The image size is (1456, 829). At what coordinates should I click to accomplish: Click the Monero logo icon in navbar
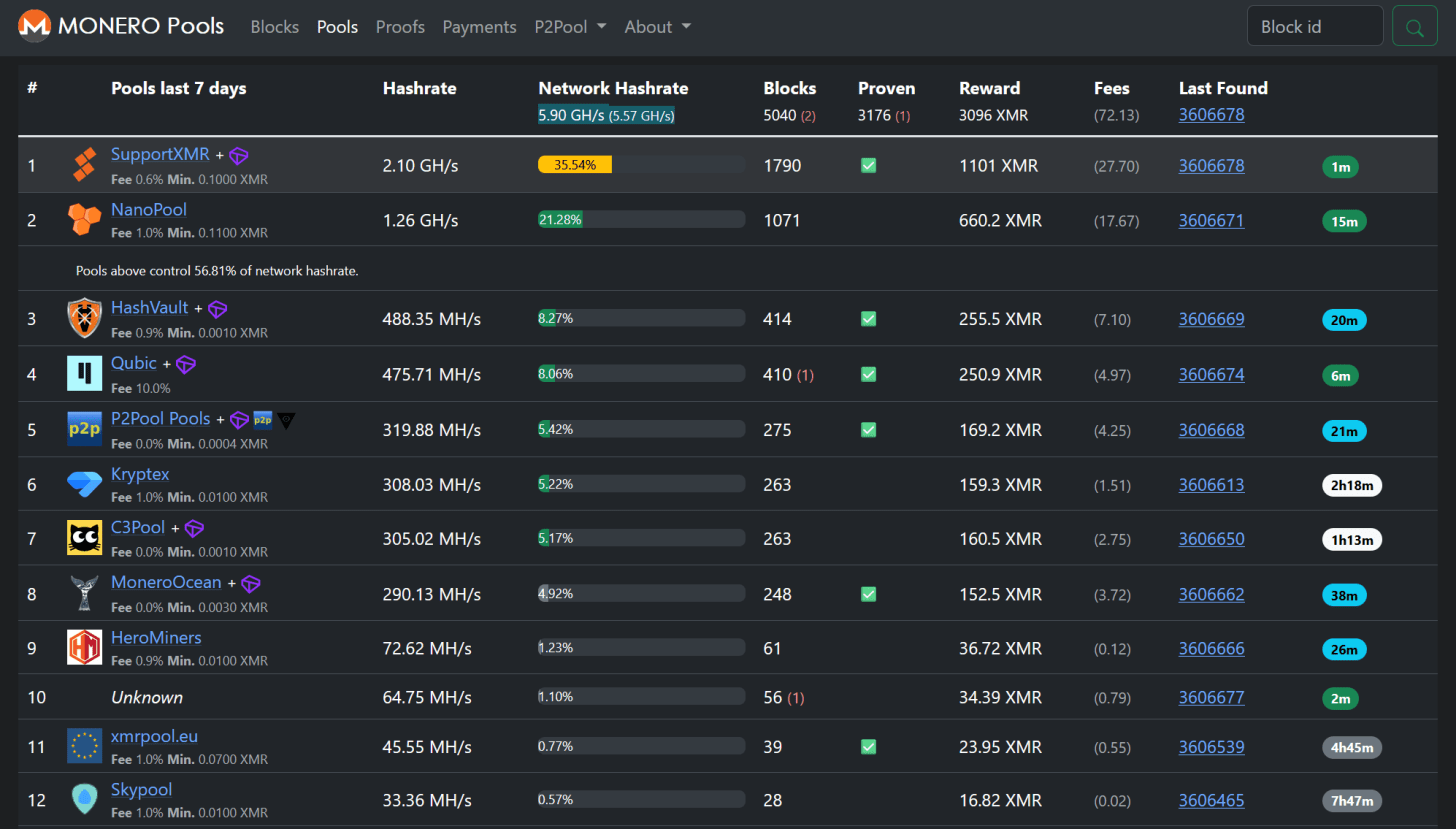(x=35, y=26)
